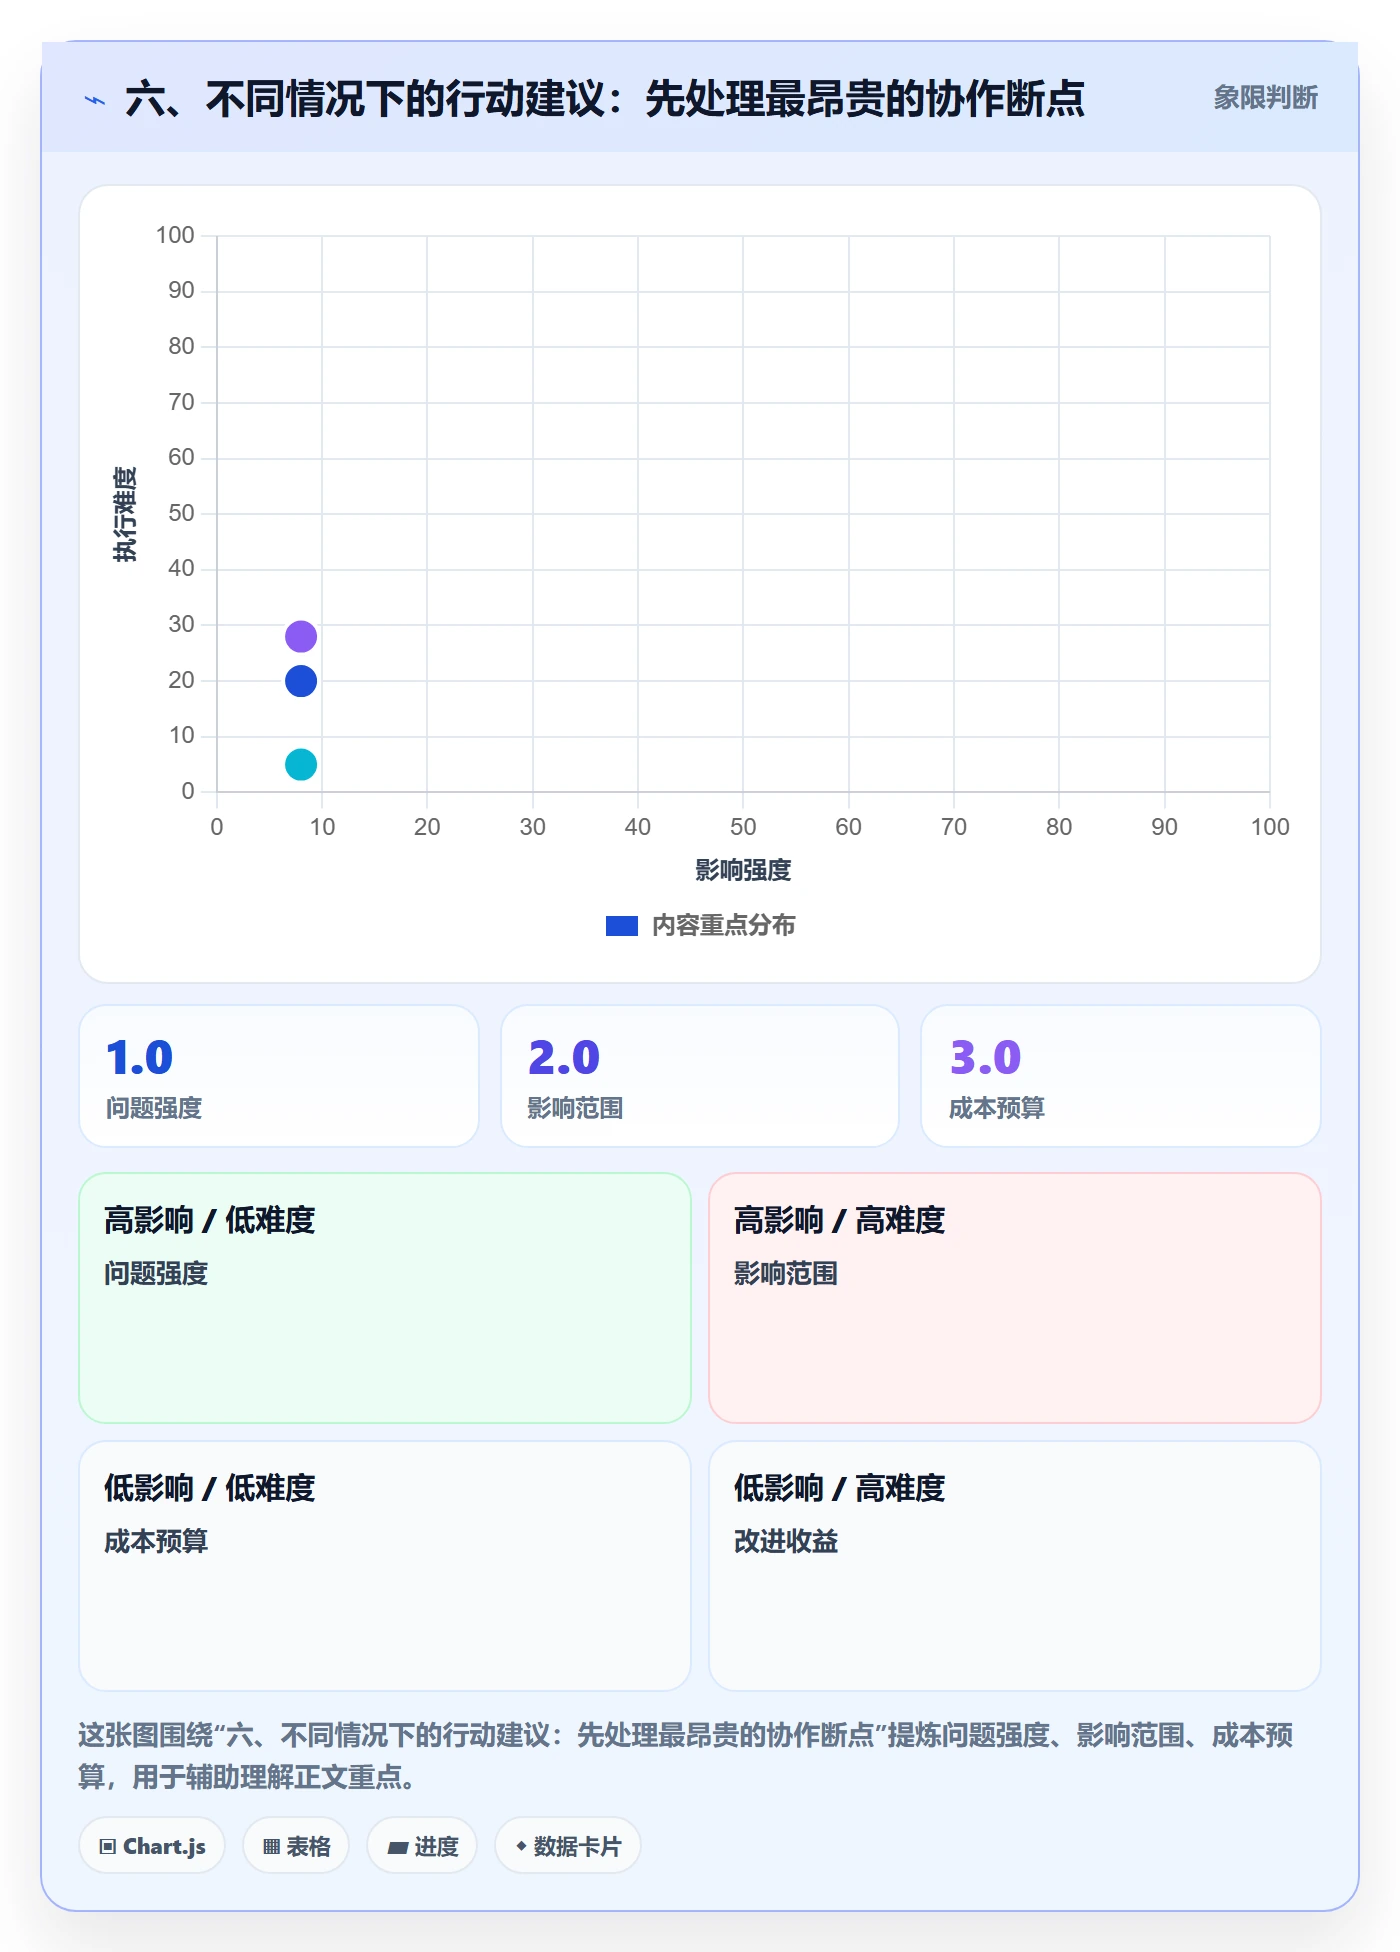The height and width of the screenshot is (1952, 1400).
Task: Click "成本预算" inside the "低影响 / 低难度" card
Action: [x=156, y=1541]
